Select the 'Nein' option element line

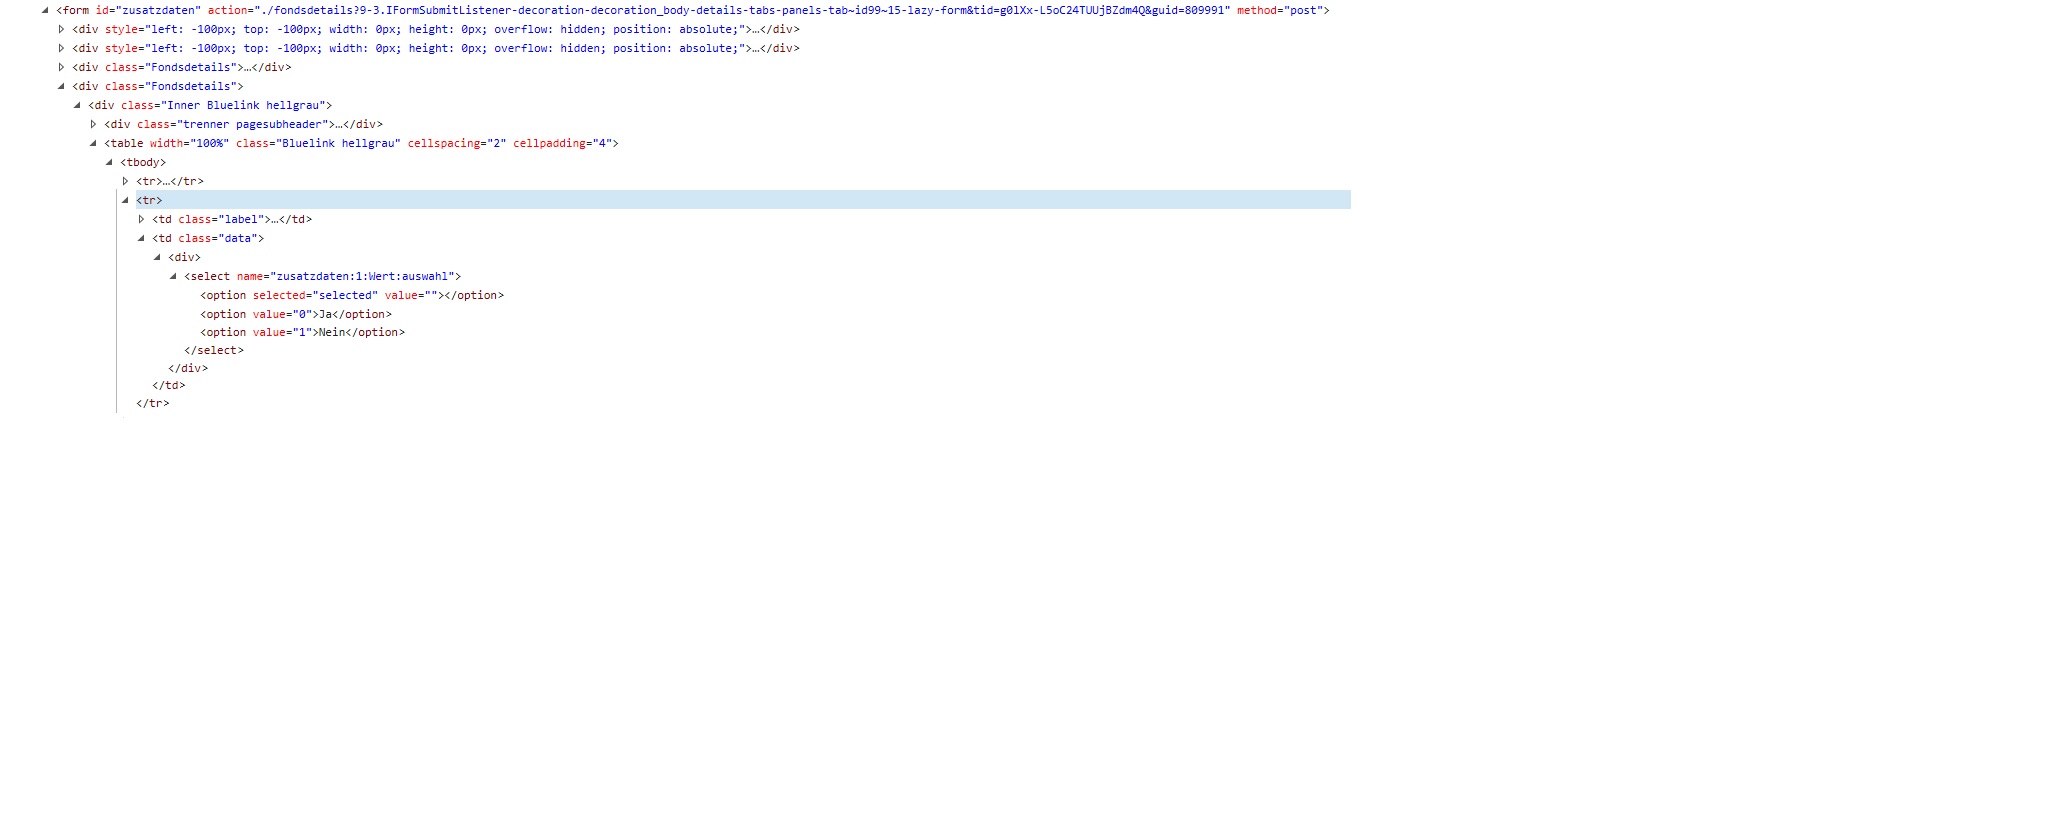coord(302,332)
